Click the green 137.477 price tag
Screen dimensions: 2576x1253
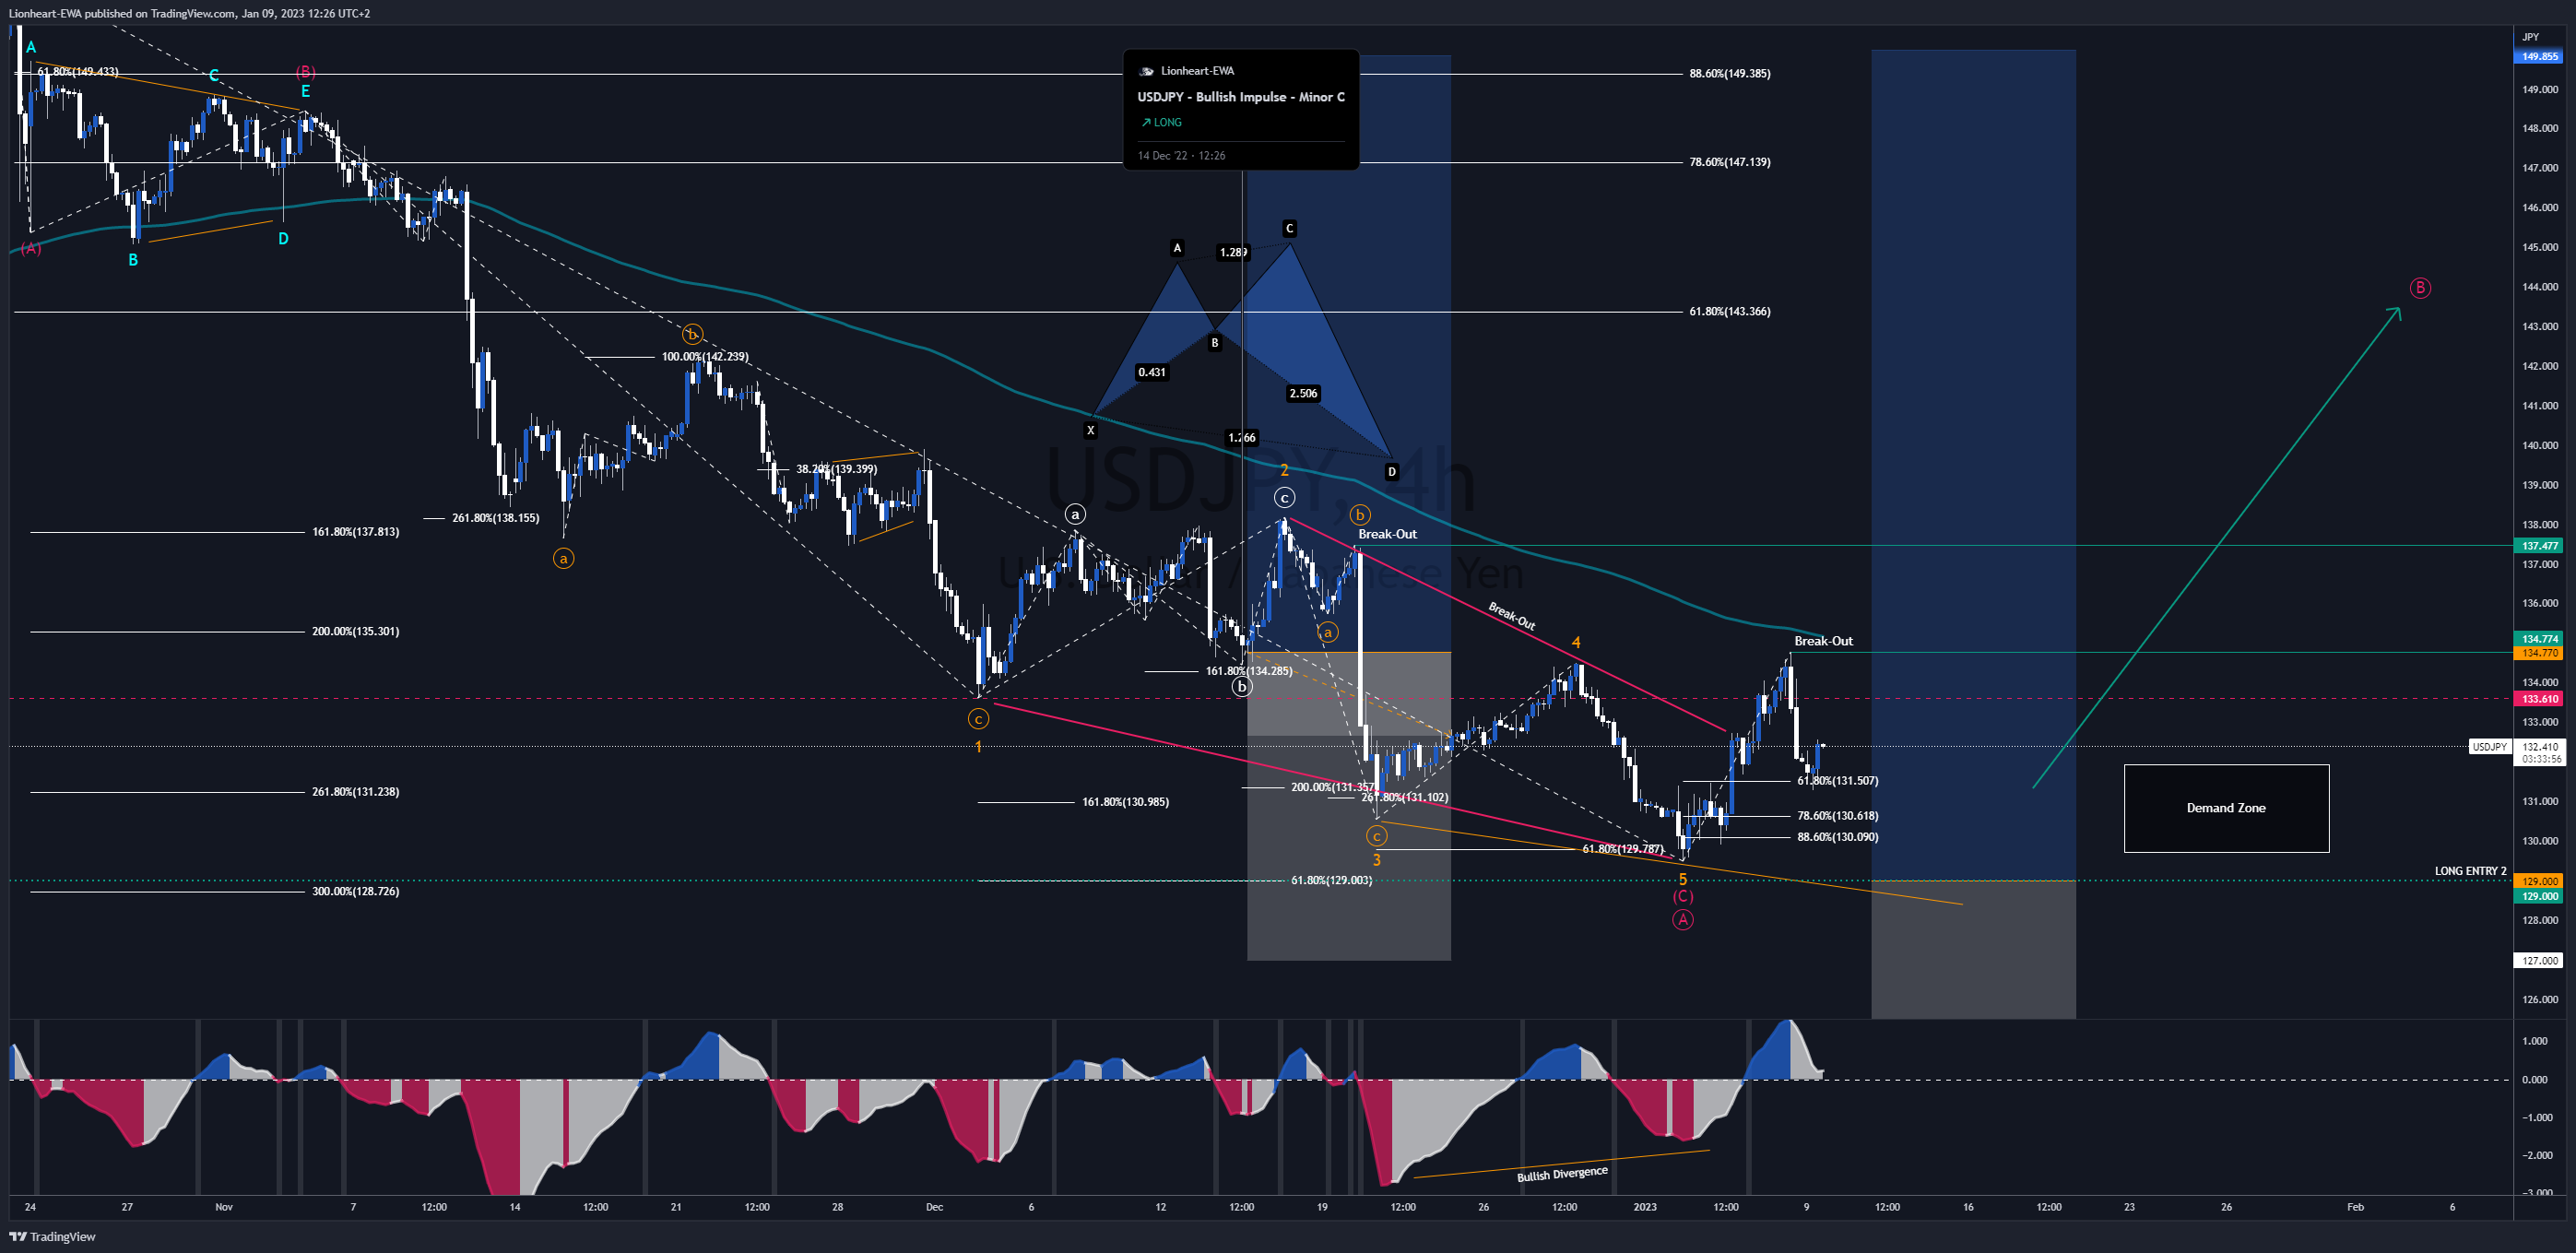(x=2538, y=546)
